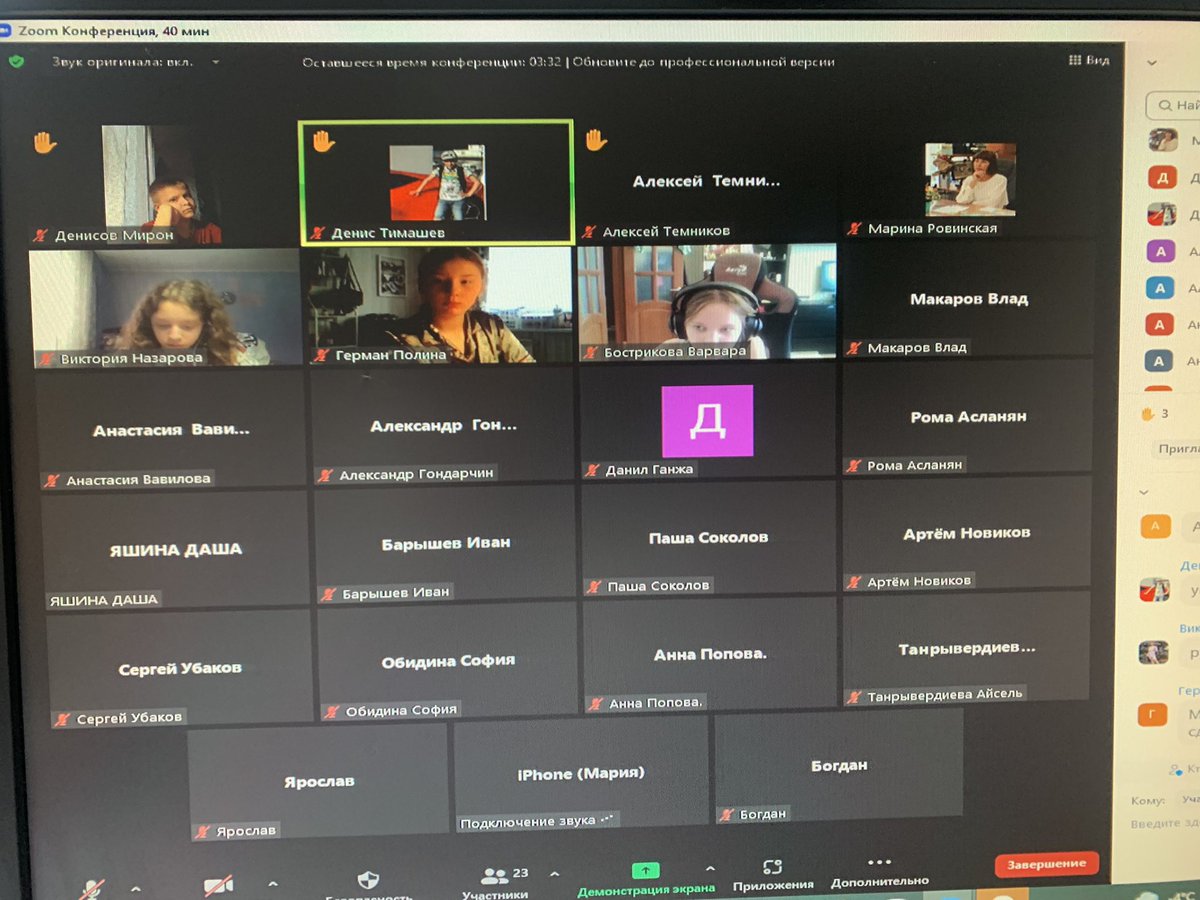Viewport: 1200px width, 900px height.
Task: Click muted mic icon beside Герман Полина name
Action: click(322, 354)
